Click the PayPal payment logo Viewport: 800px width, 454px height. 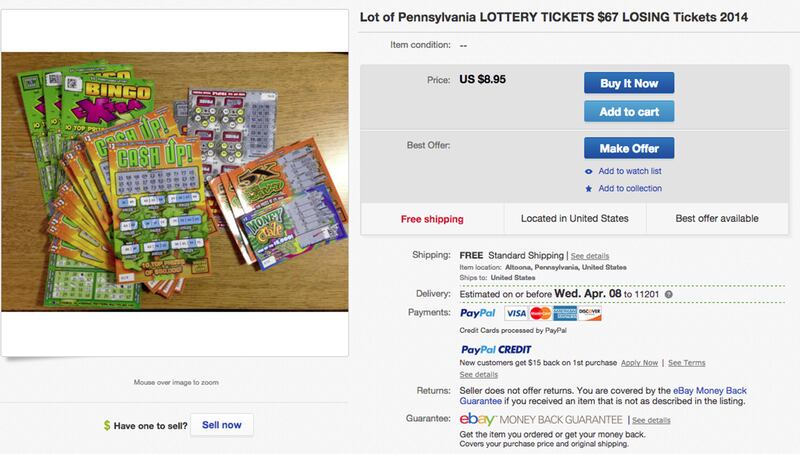point(475,315)
